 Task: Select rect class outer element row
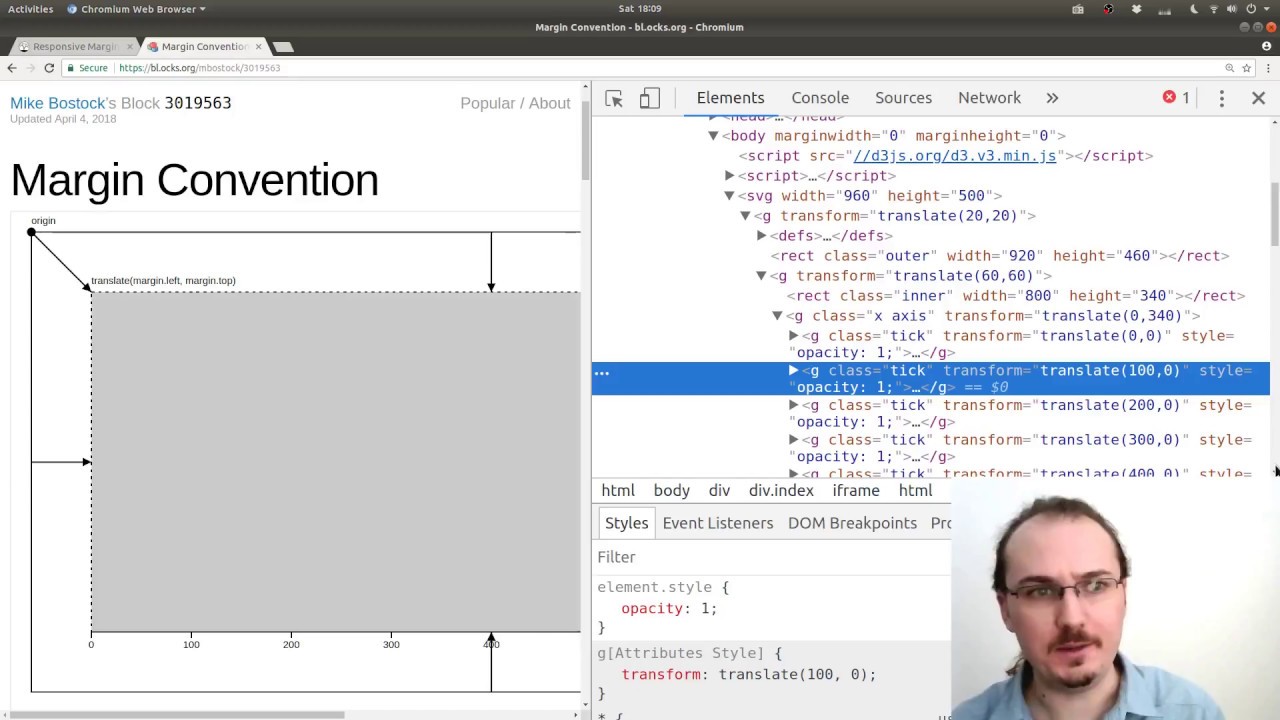click(930, 256)
